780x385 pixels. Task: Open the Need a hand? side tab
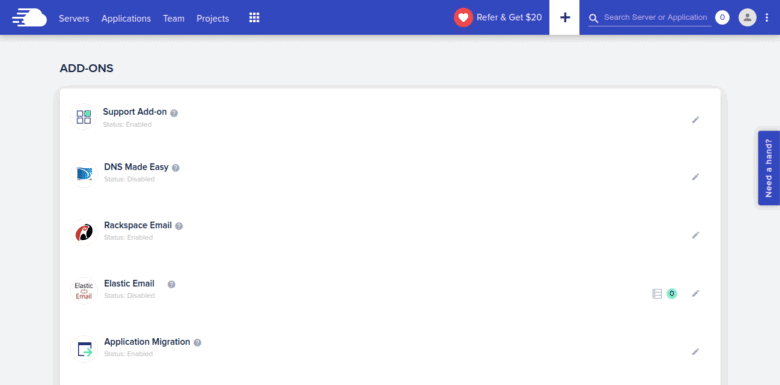pos(769,168)
